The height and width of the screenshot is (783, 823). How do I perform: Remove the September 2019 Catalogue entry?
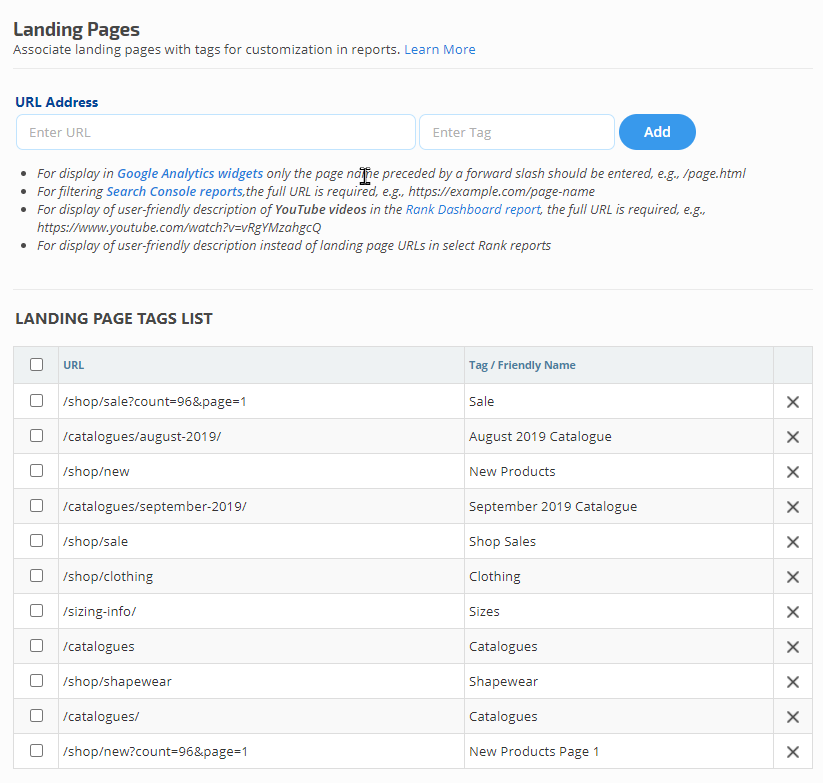point(792,507)
